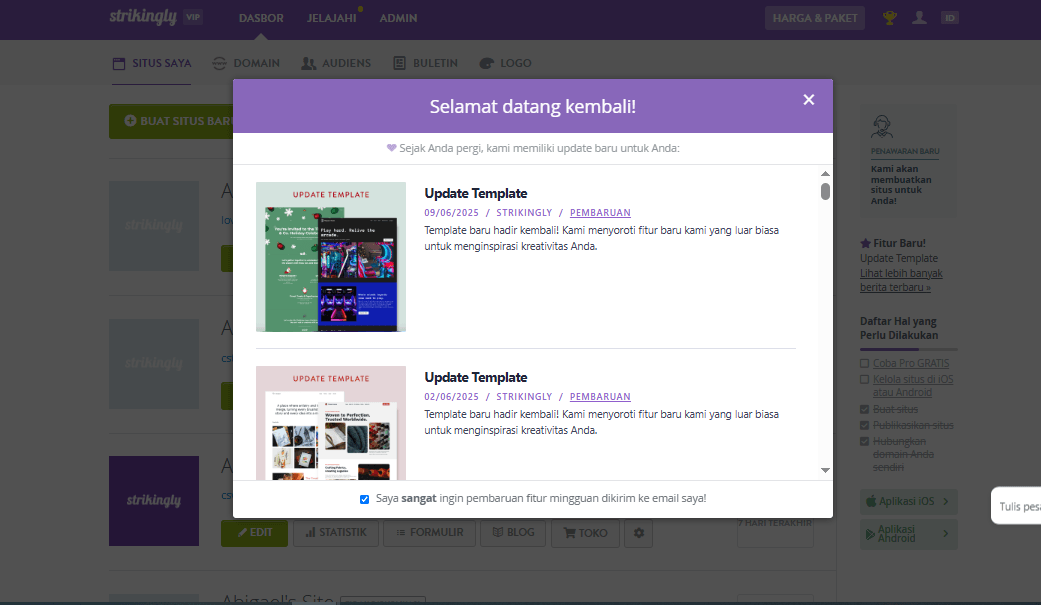Click Lihat lebih banyak berita terbaru link
1041x605 pixels.
click(901, 280)
